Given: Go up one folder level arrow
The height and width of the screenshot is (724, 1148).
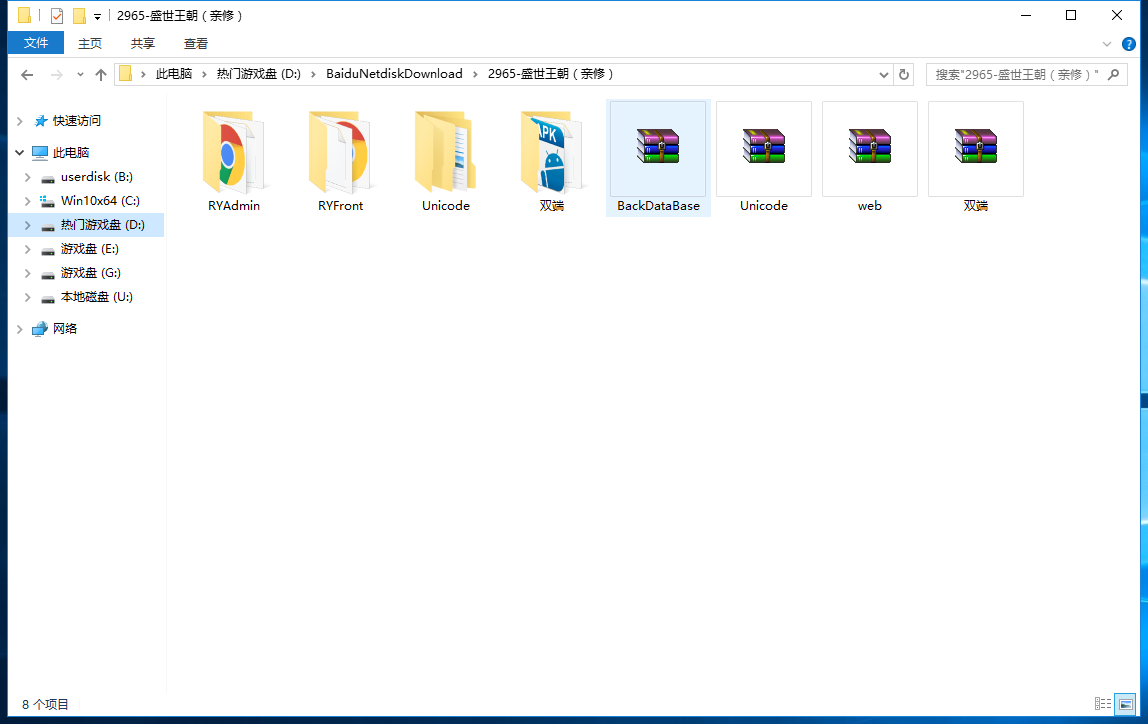Looking at the screenshot, I should click(101, 75).
